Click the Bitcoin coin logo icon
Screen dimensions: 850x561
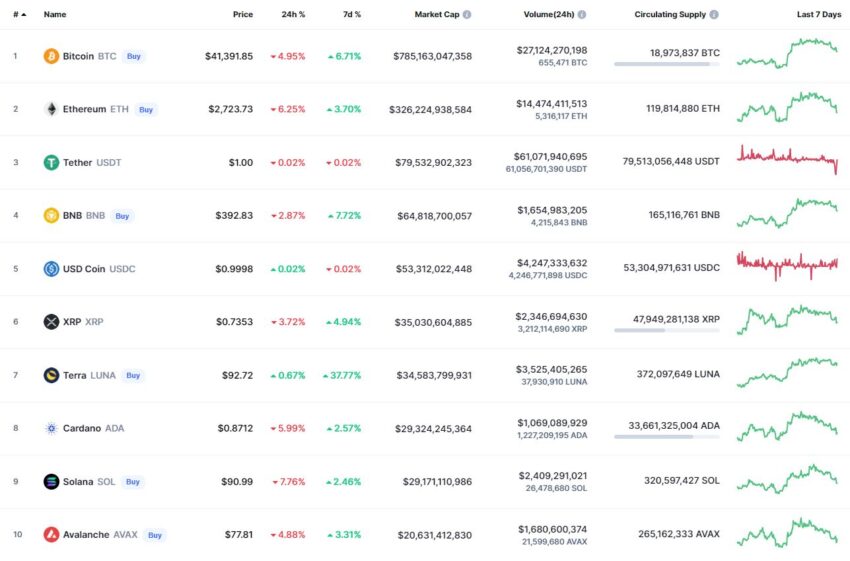click(51, 56)
